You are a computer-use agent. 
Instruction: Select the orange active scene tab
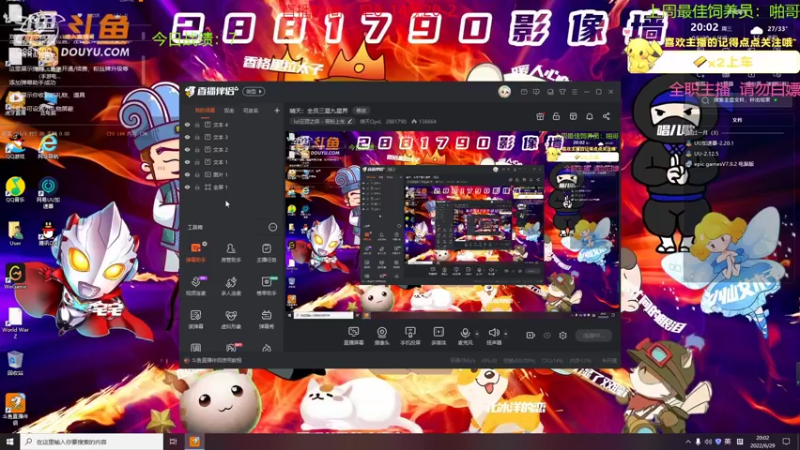click(x=205, y=110)
